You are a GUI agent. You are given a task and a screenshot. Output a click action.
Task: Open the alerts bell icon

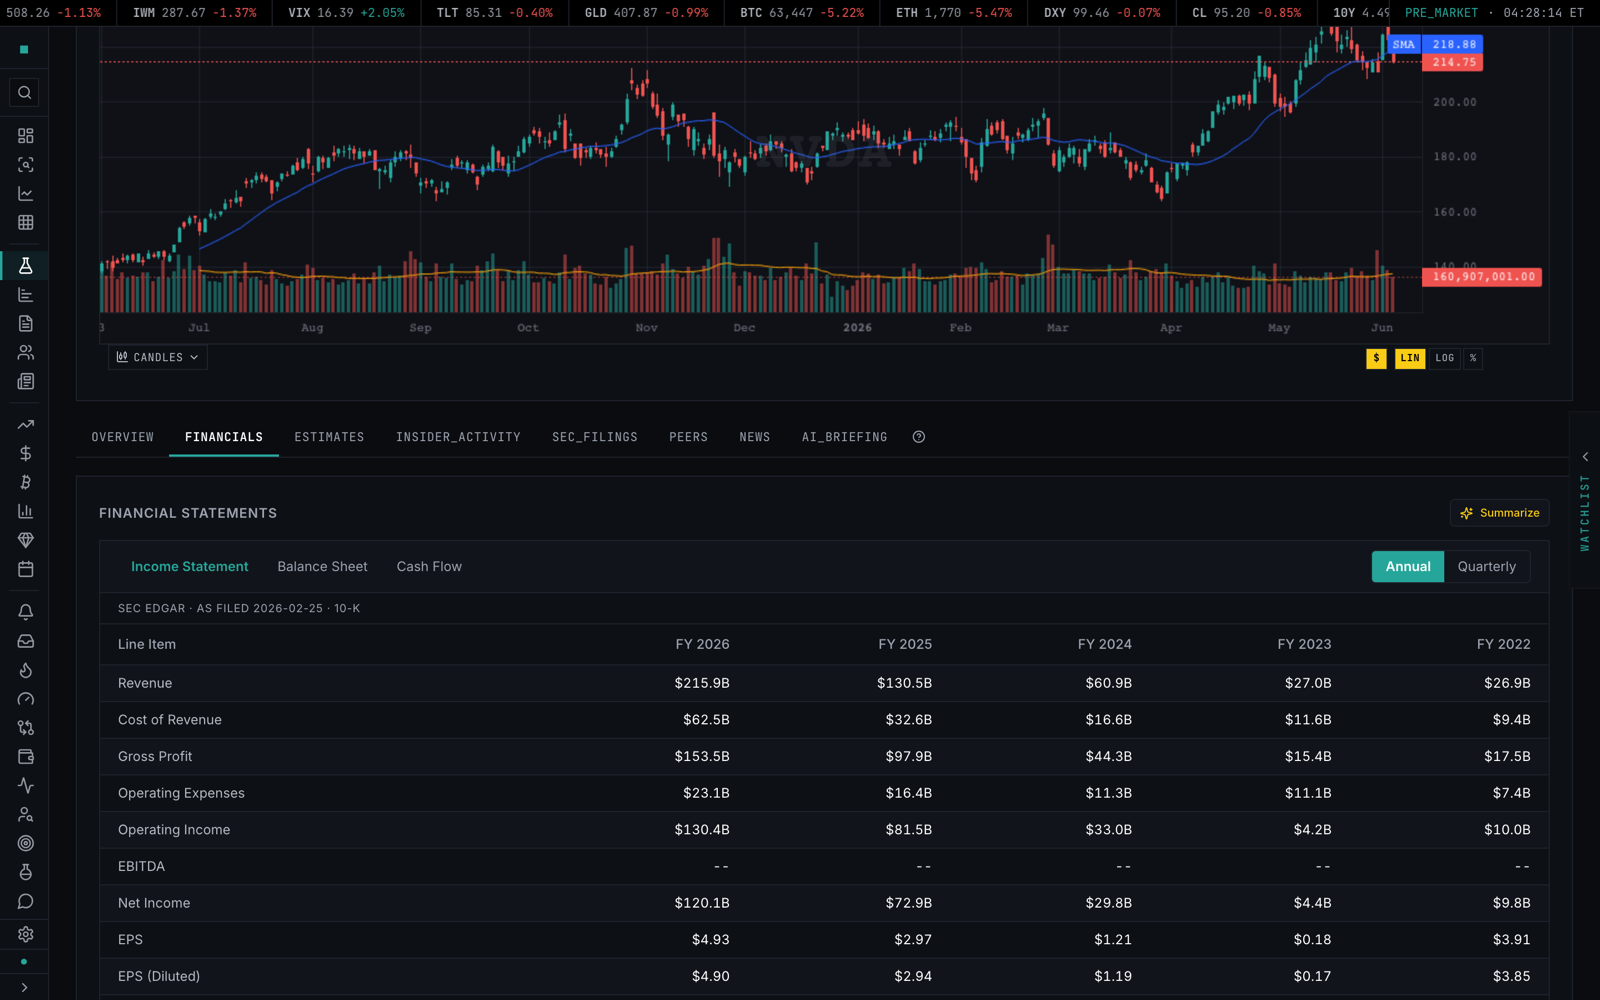point(25,613)
